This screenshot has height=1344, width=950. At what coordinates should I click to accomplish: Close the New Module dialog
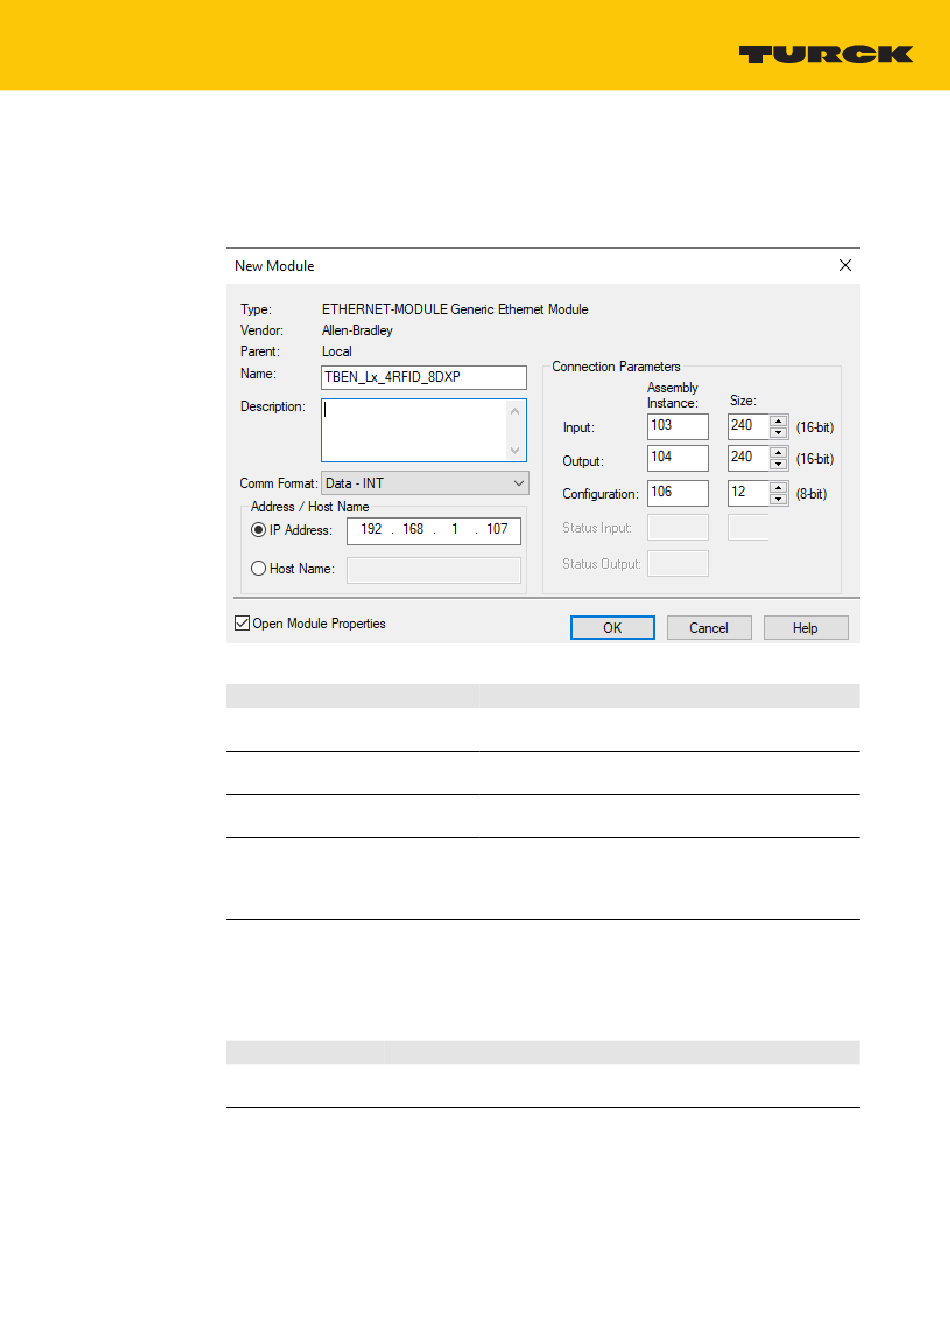pyautogui.click(x=845, y=265)
